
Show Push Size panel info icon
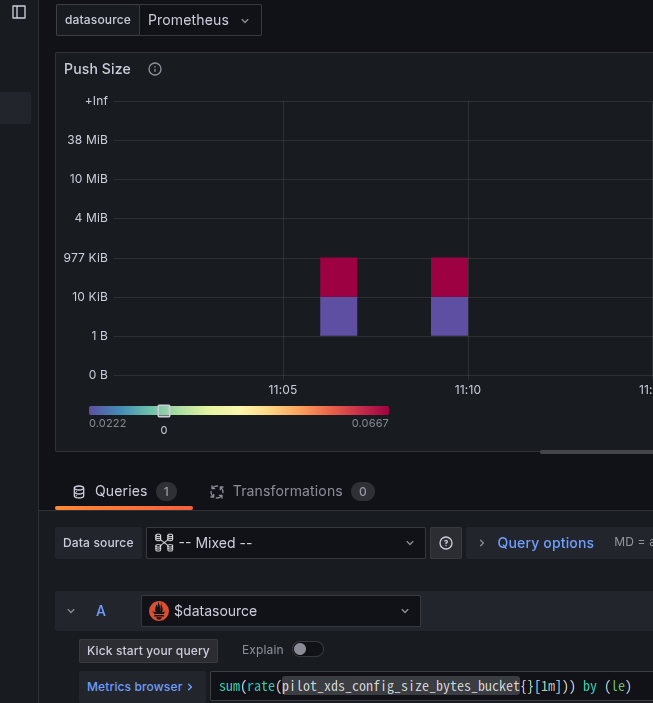(x=155, y=69)
